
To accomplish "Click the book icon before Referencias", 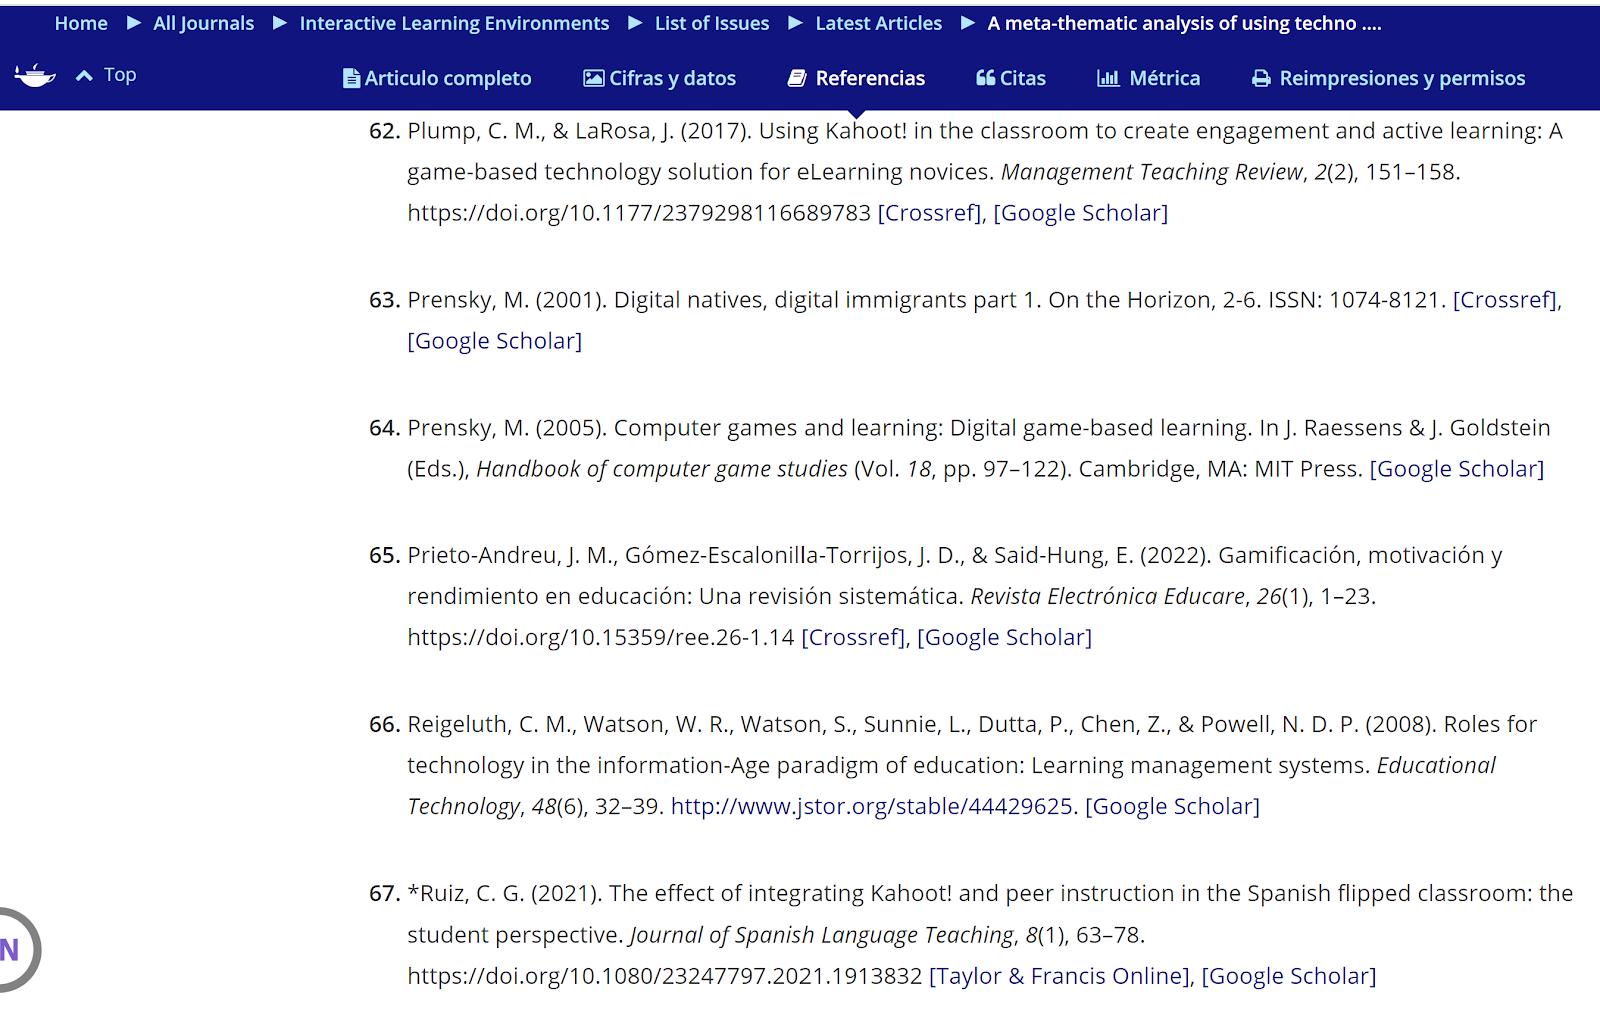I will click(797, 78).
